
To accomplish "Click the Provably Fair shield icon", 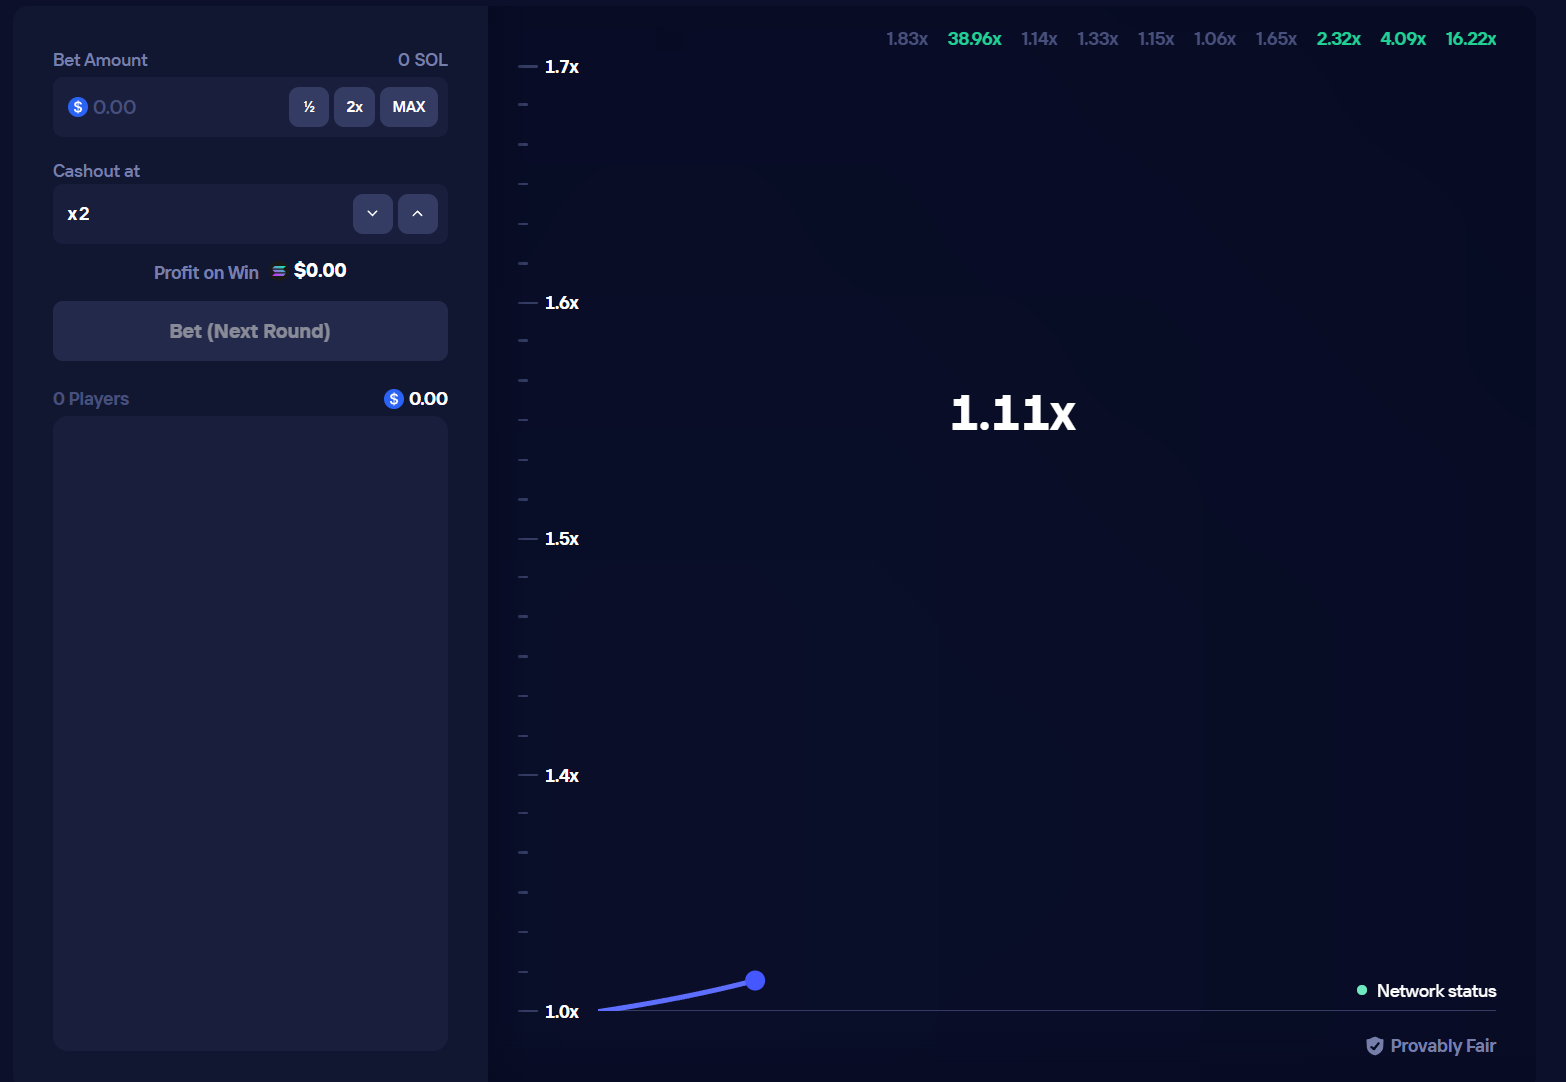I will point(1376,1046).
